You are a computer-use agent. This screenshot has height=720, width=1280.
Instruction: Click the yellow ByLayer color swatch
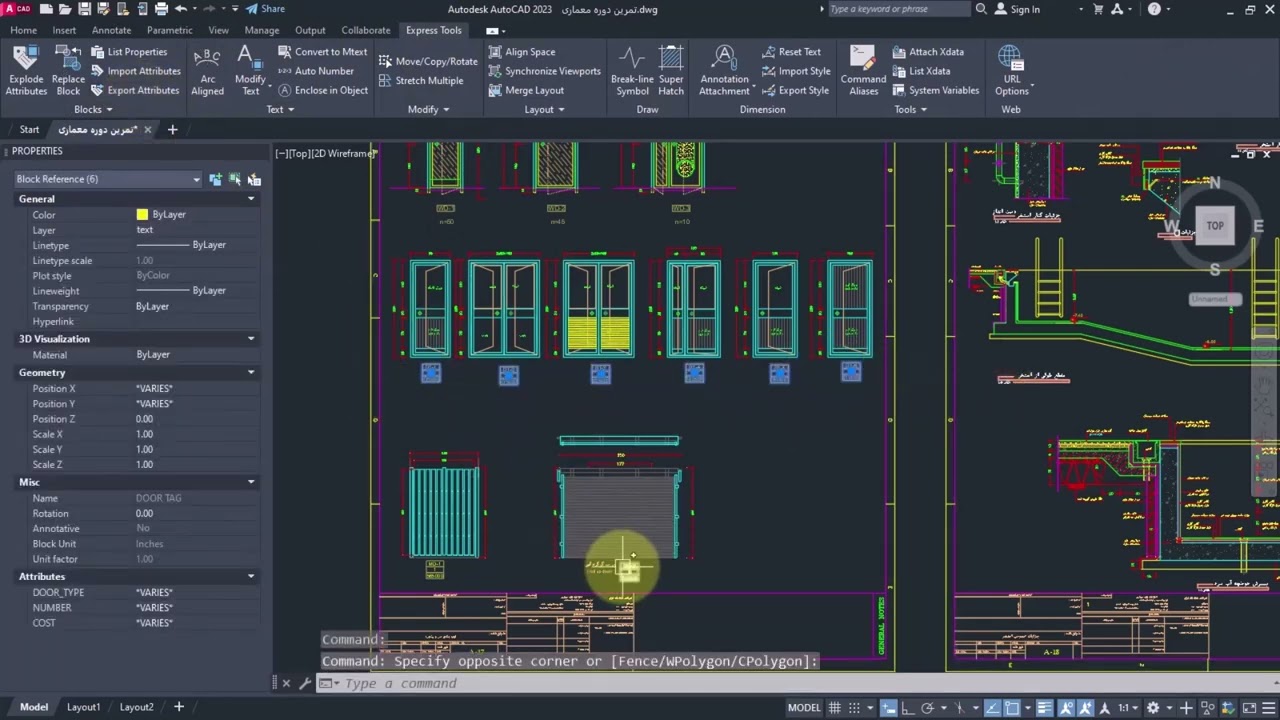click(x=142, y=215)
